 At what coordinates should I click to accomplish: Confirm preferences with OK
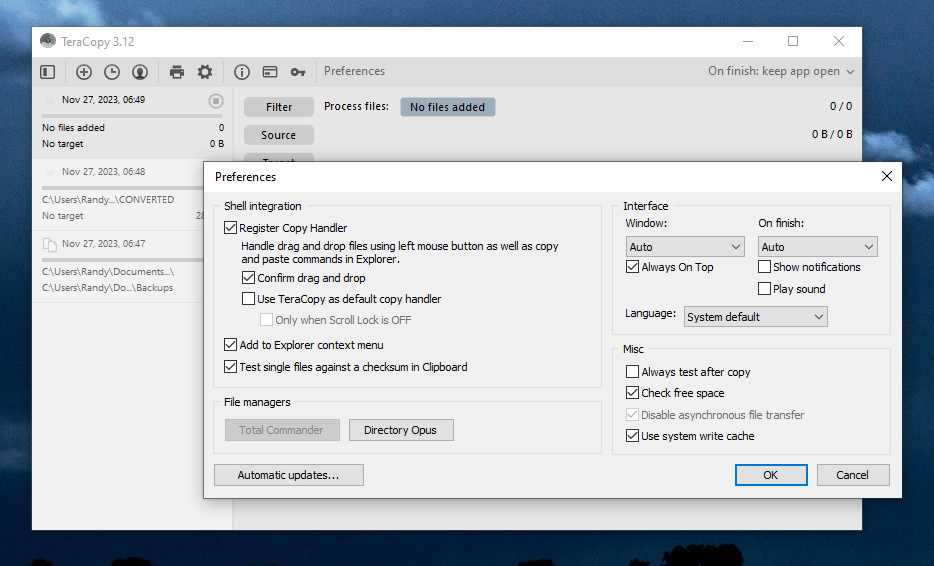(x=771, y=475)
